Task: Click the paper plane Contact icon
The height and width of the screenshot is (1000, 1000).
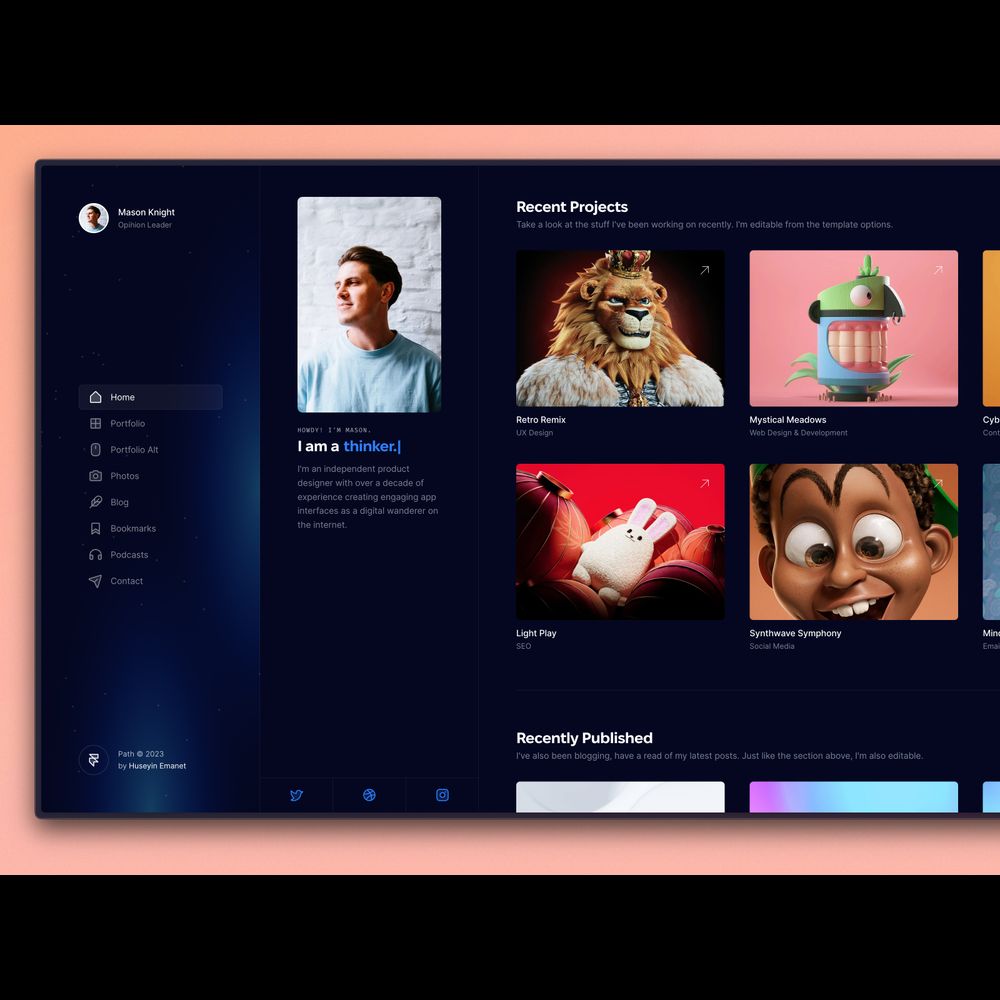Action: tap(95, 581)
